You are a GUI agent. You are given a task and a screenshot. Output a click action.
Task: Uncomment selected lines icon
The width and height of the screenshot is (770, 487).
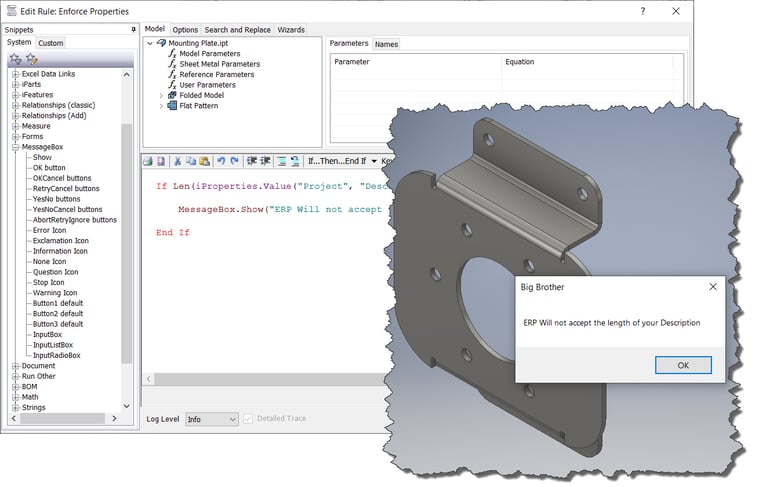(x=295, y=161)
